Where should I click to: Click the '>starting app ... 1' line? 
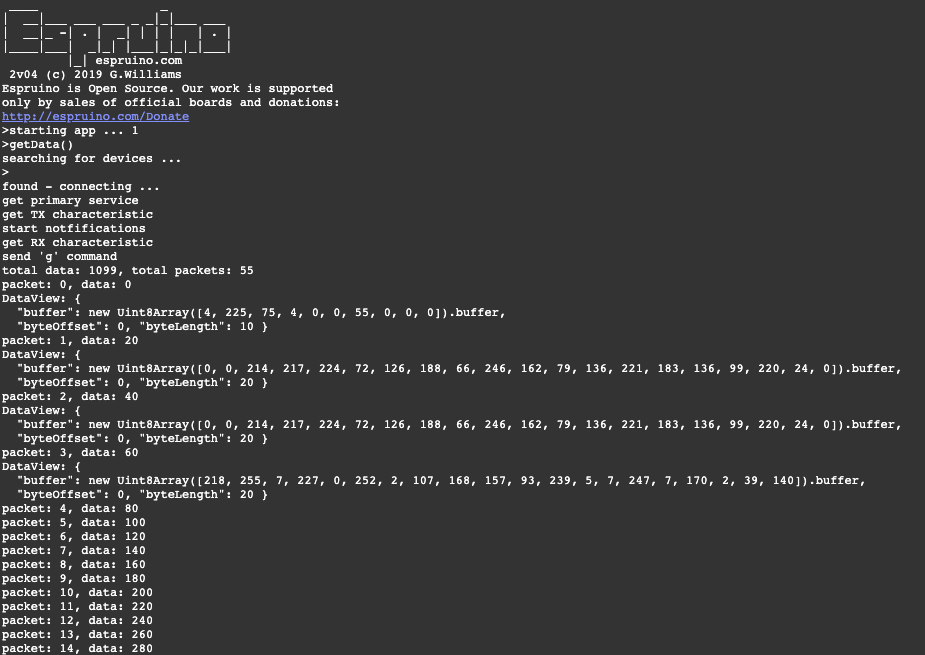pos(70,131)
